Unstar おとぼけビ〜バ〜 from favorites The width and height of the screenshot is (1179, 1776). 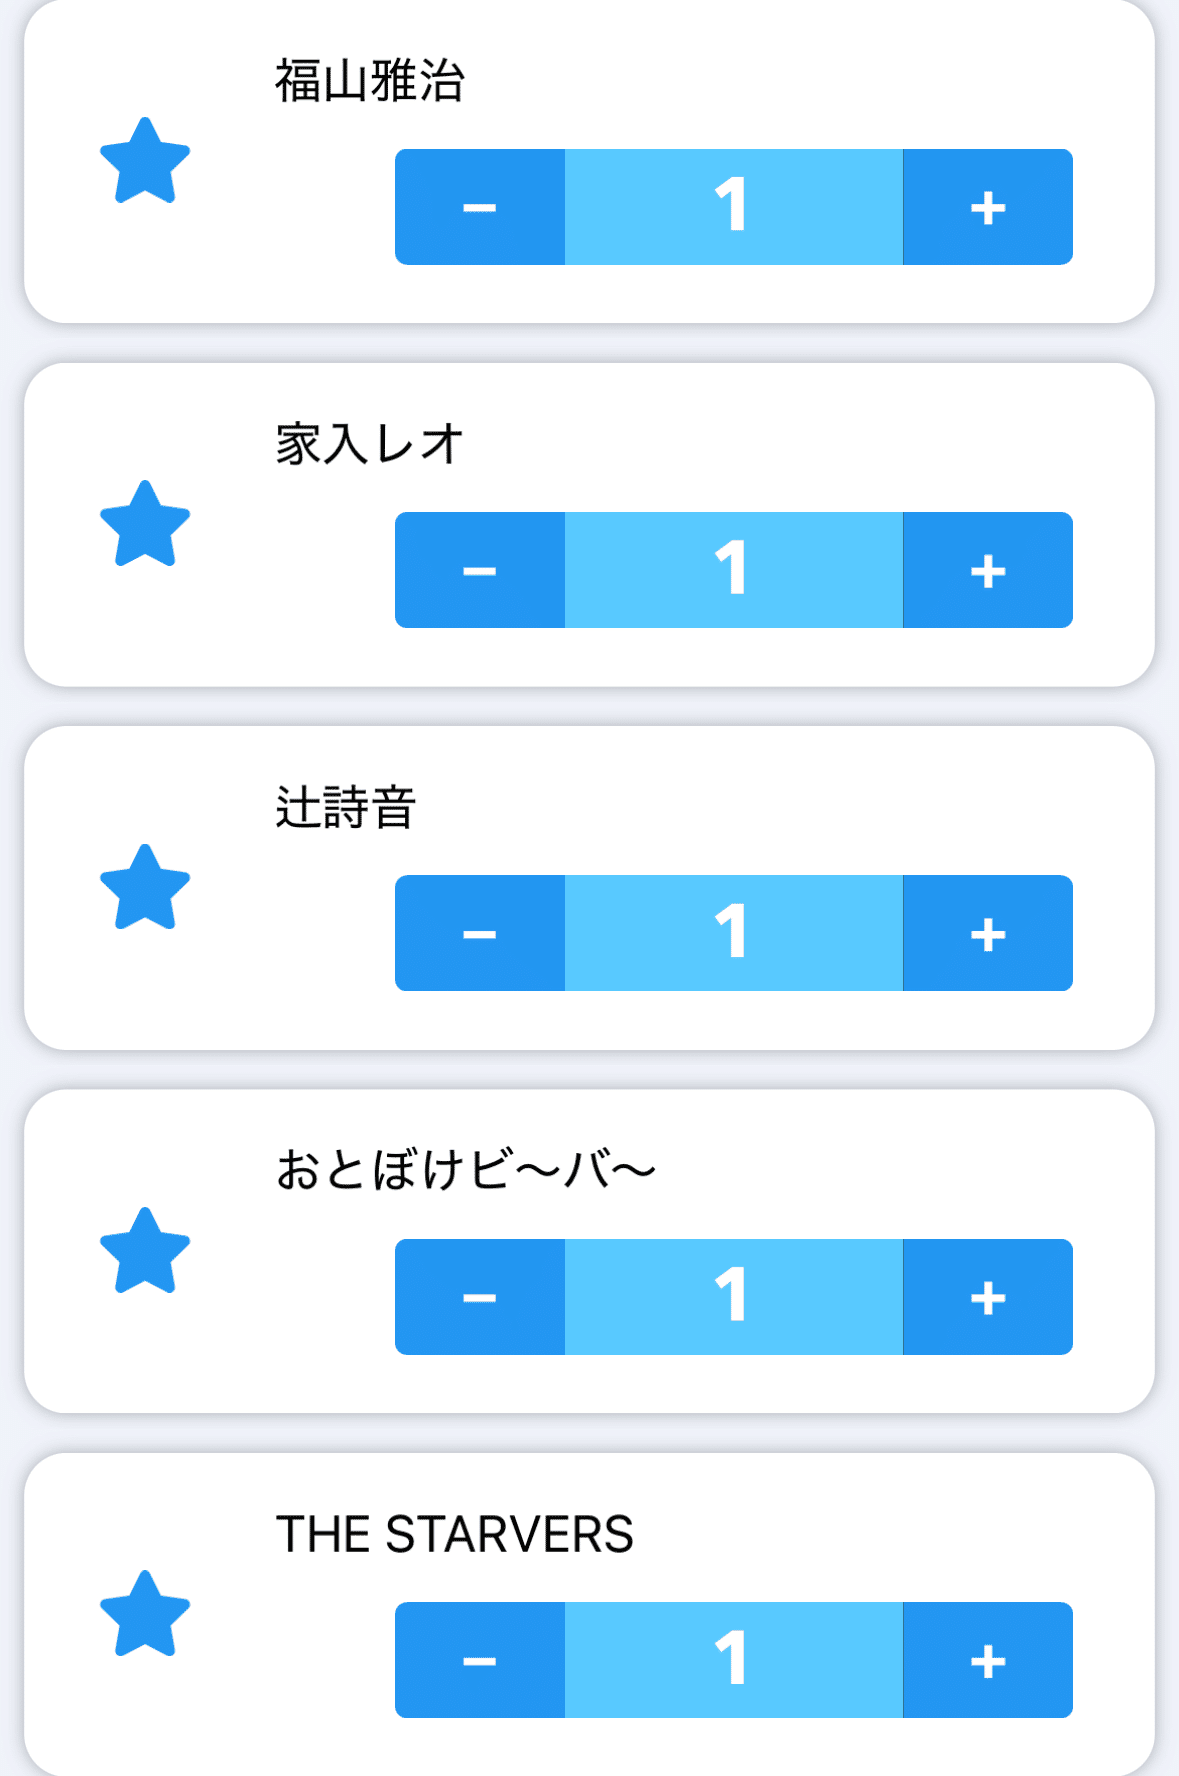click(145, 1251)
